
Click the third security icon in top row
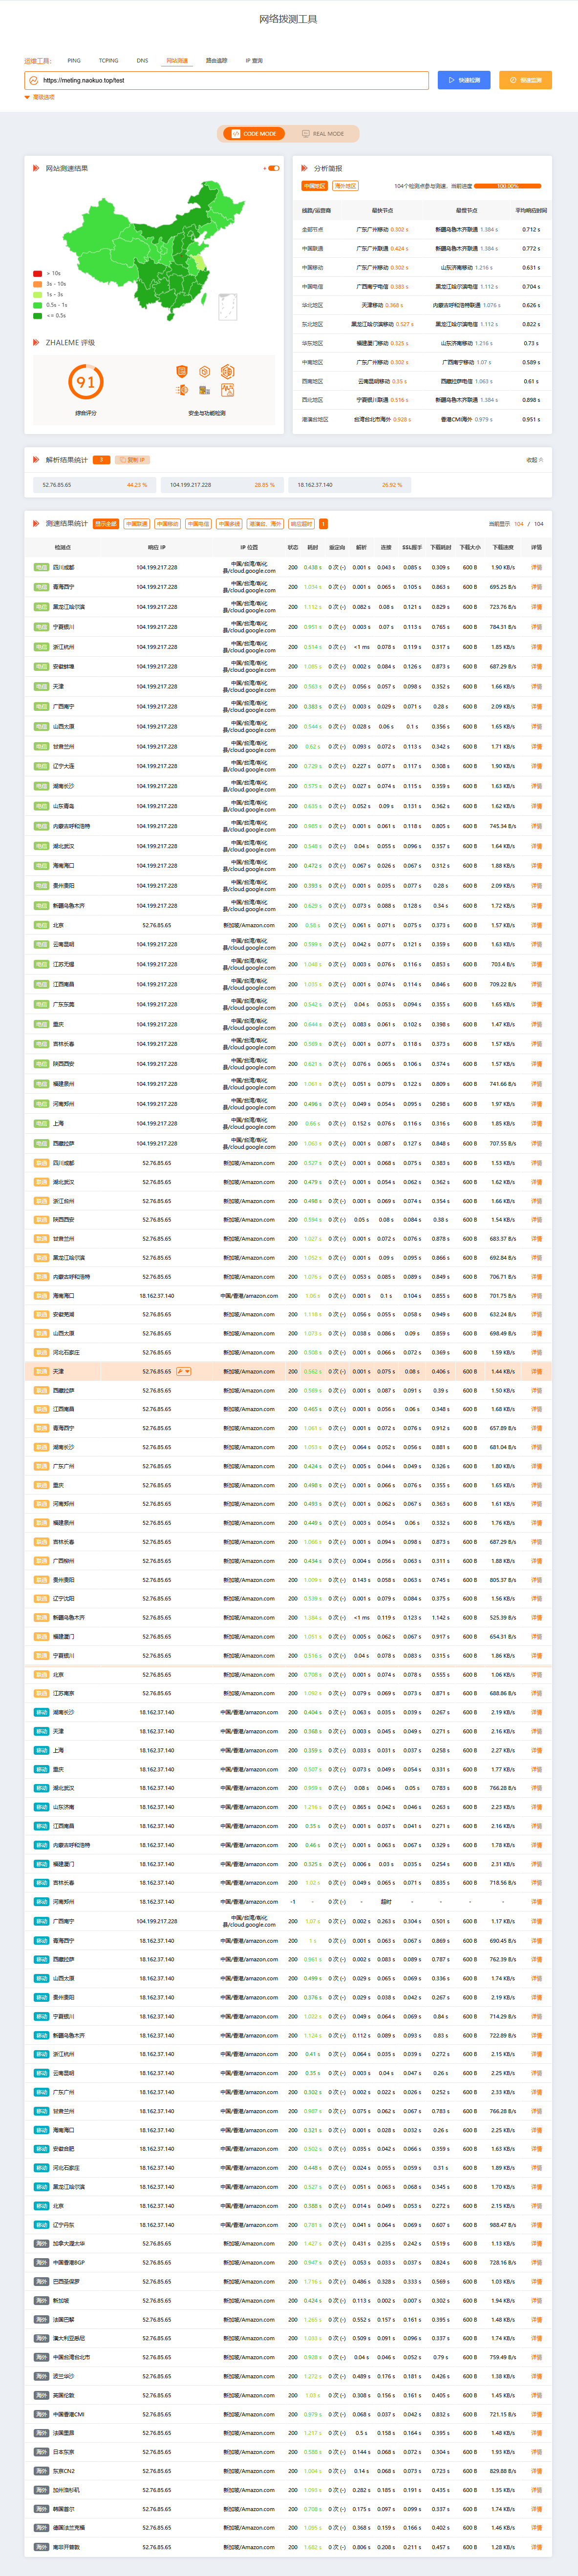tap(227, 371)
